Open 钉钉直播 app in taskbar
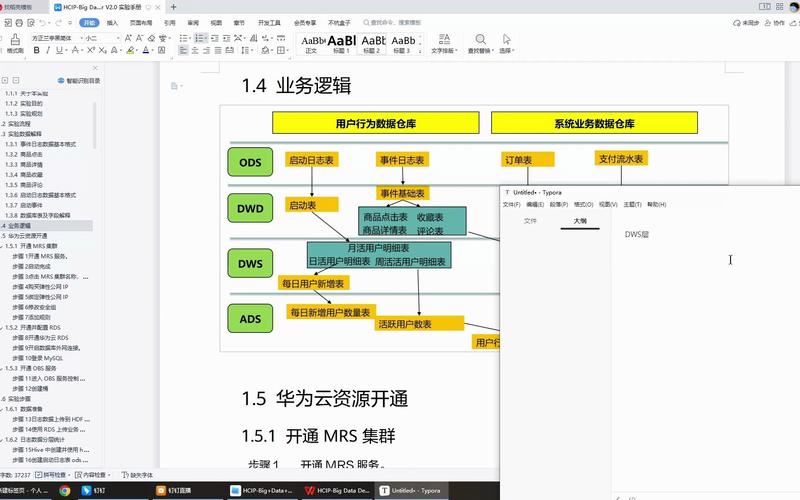Screen dimensions: 800x500 pos(174,490)
